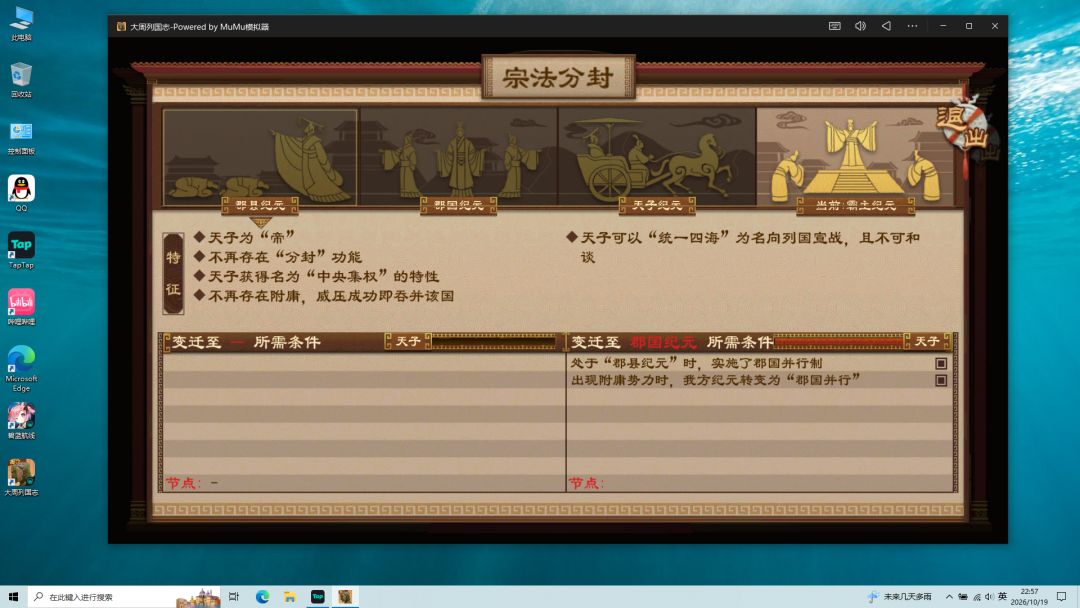
Task: Click the golden altar 霸主 illustration
Action: [x=855, y=157]
